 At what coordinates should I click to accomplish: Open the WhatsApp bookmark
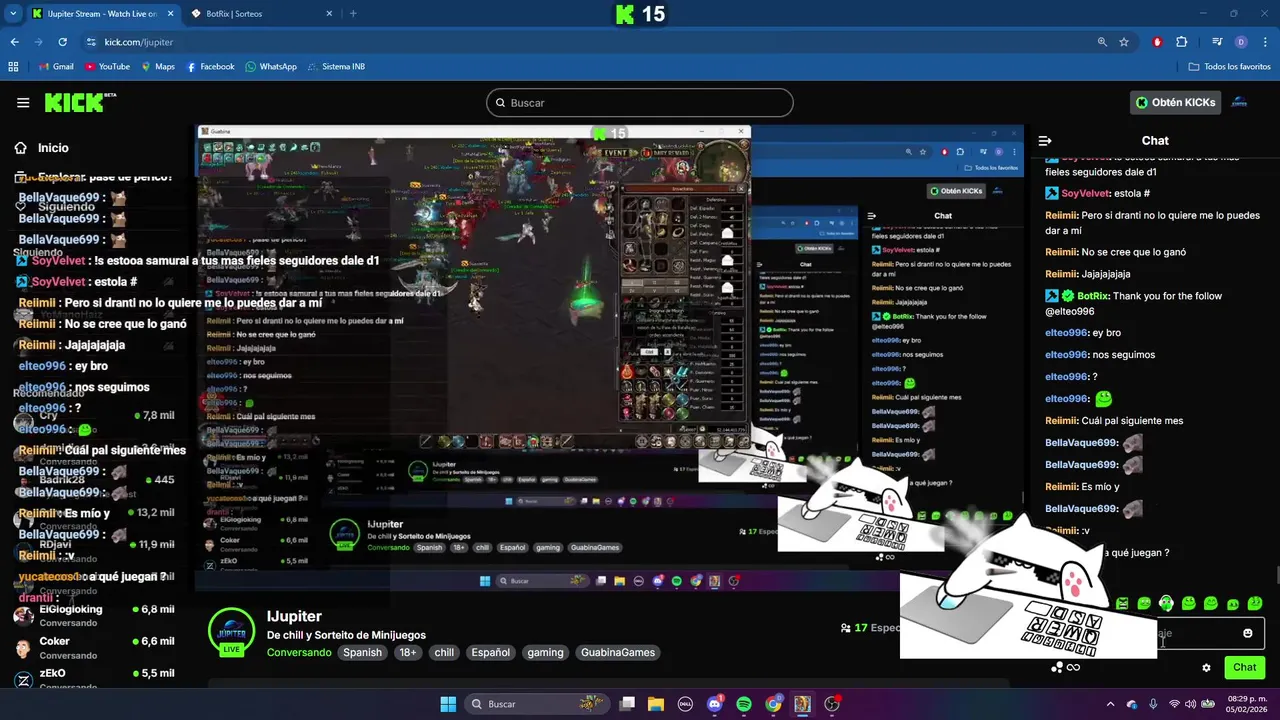pyautogui.click(x=271, y=67)
